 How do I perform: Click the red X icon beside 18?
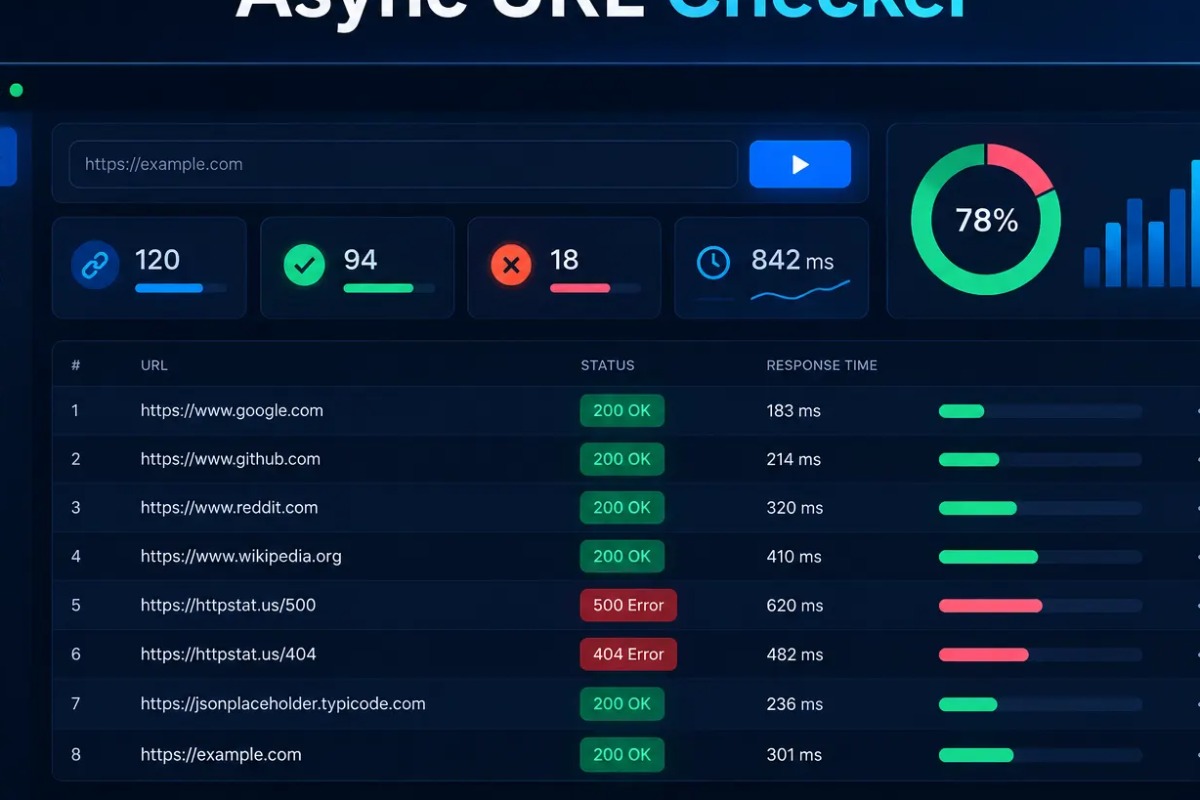click(511, 265)
